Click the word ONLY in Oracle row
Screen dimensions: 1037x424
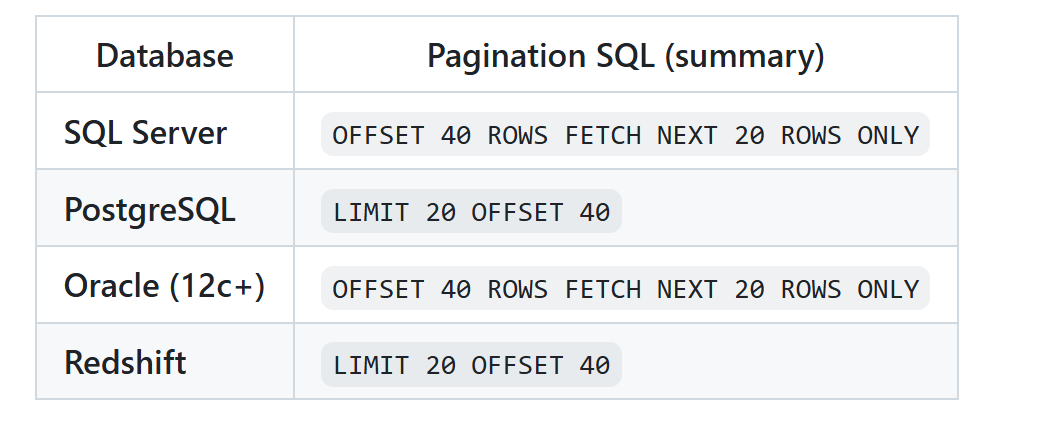[888, 289]
